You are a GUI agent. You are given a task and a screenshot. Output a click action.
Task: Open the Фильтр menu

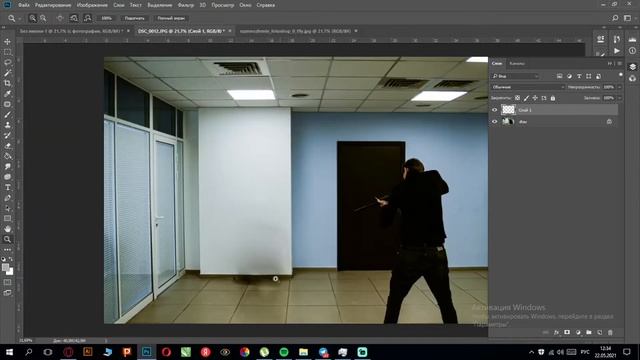coord(186,5)
